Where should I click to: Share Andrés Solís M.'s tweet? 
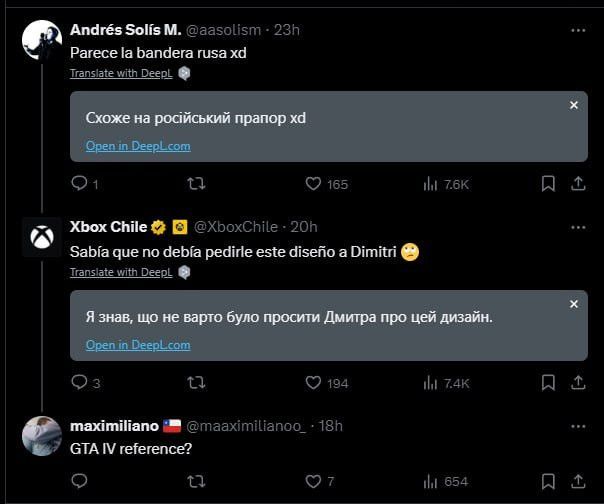tap(577, 184)
